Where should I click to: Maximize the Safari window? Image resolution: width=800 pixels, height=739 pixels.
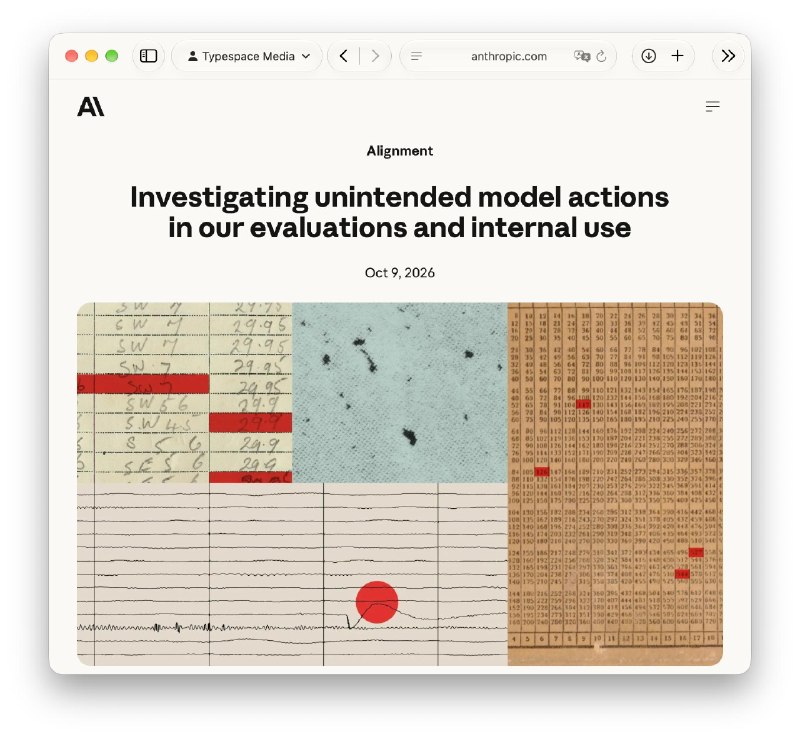tap(112, 56)
